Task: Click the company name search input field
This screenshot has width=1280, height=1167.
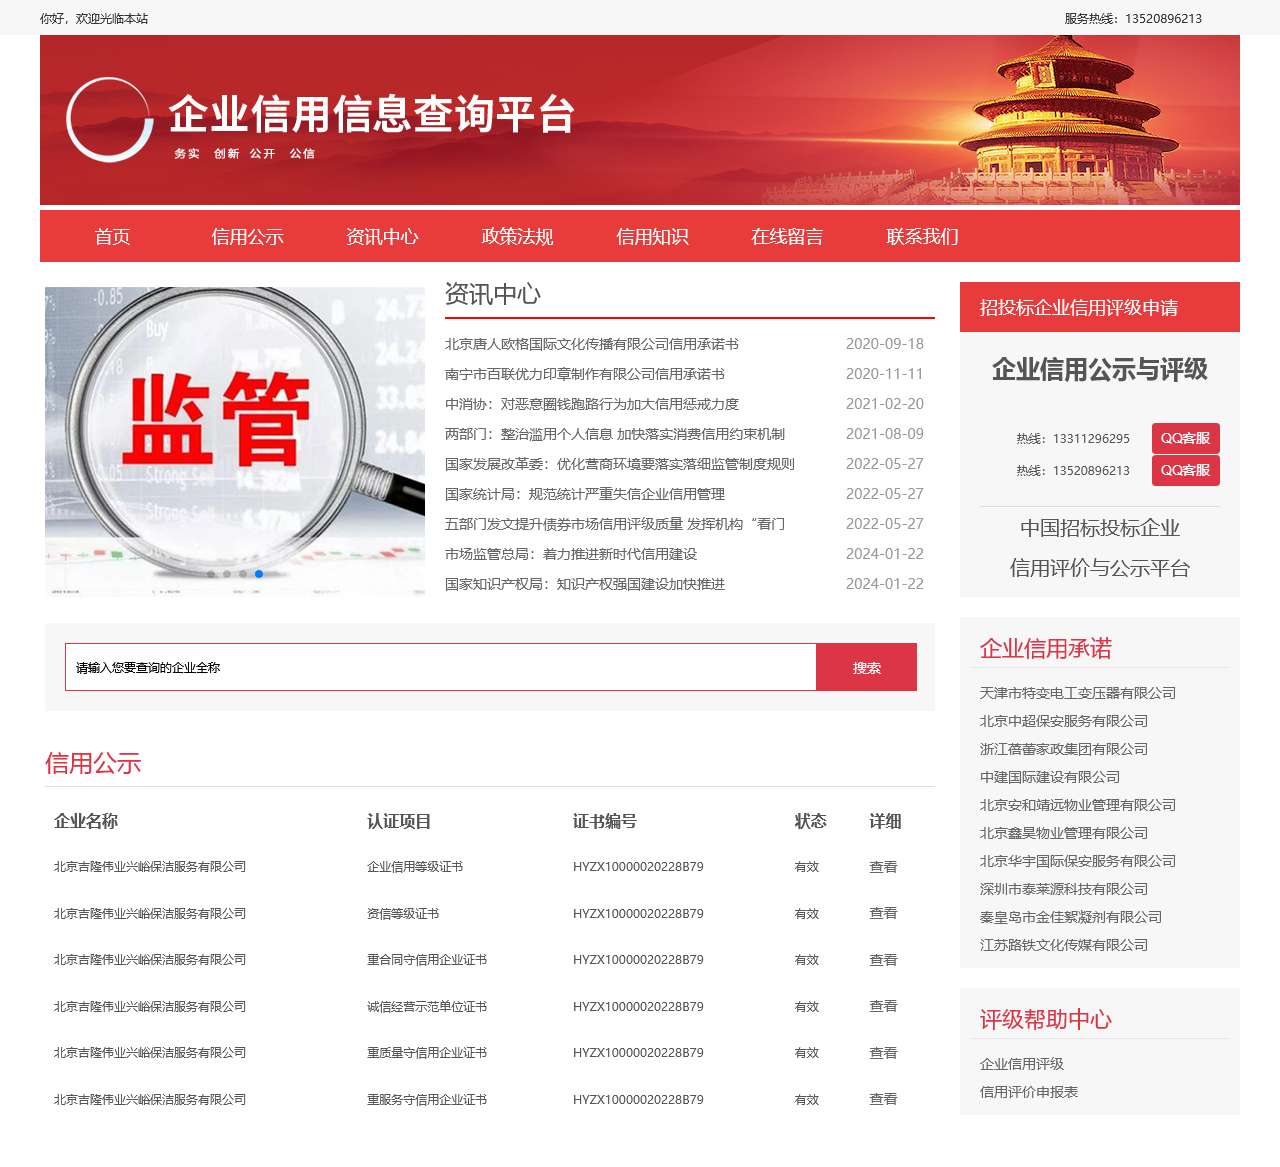Action: click(441, 667)
